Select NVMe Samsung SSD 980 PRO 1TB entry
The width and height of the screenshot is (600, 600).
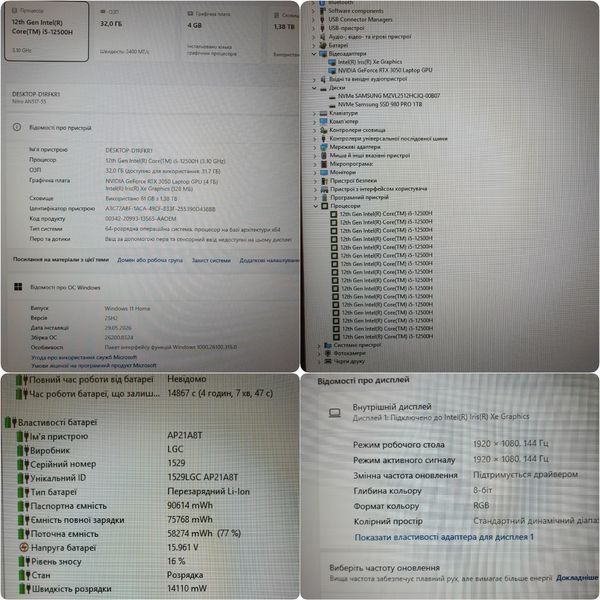pos(380,104)
